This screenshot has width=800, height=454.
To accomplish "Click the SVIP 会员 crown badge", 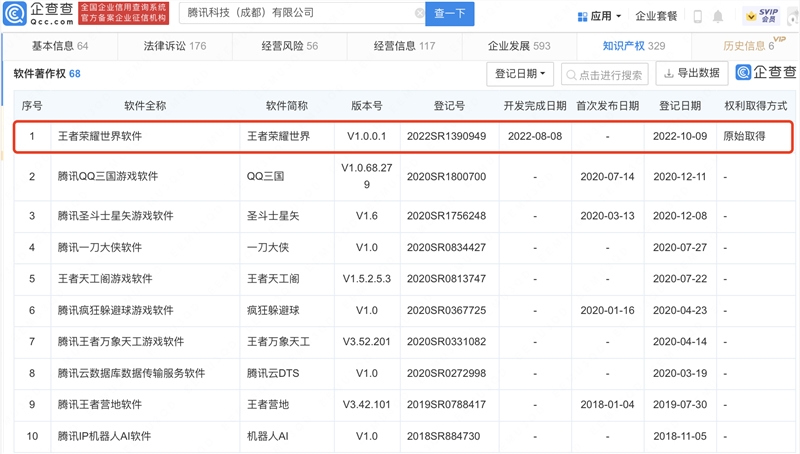I will click(x=766, y=15).
